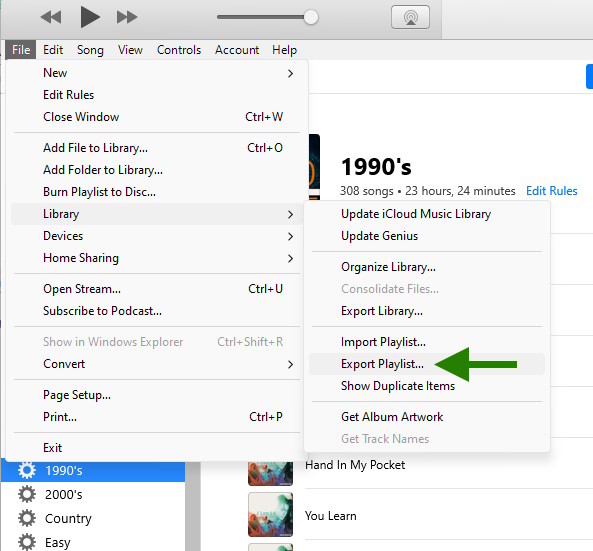Choose Open Stream menu item
Viewport: 593px width, 551px height.
157,289
